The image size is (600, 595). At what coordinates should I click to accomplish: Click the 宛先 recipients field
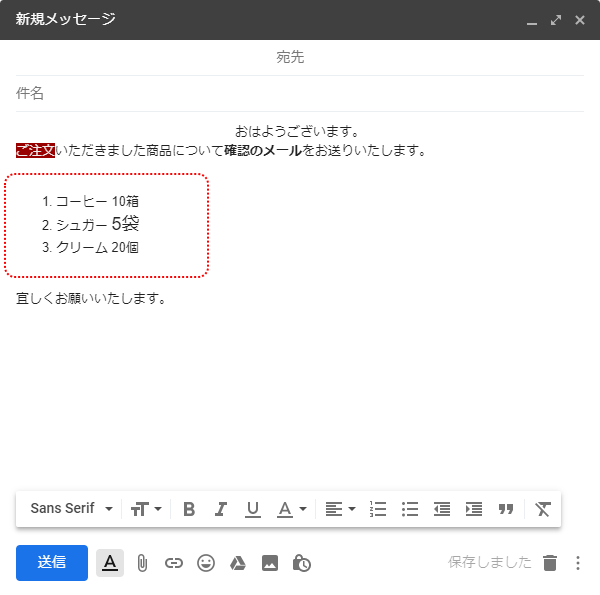point(300,57)
